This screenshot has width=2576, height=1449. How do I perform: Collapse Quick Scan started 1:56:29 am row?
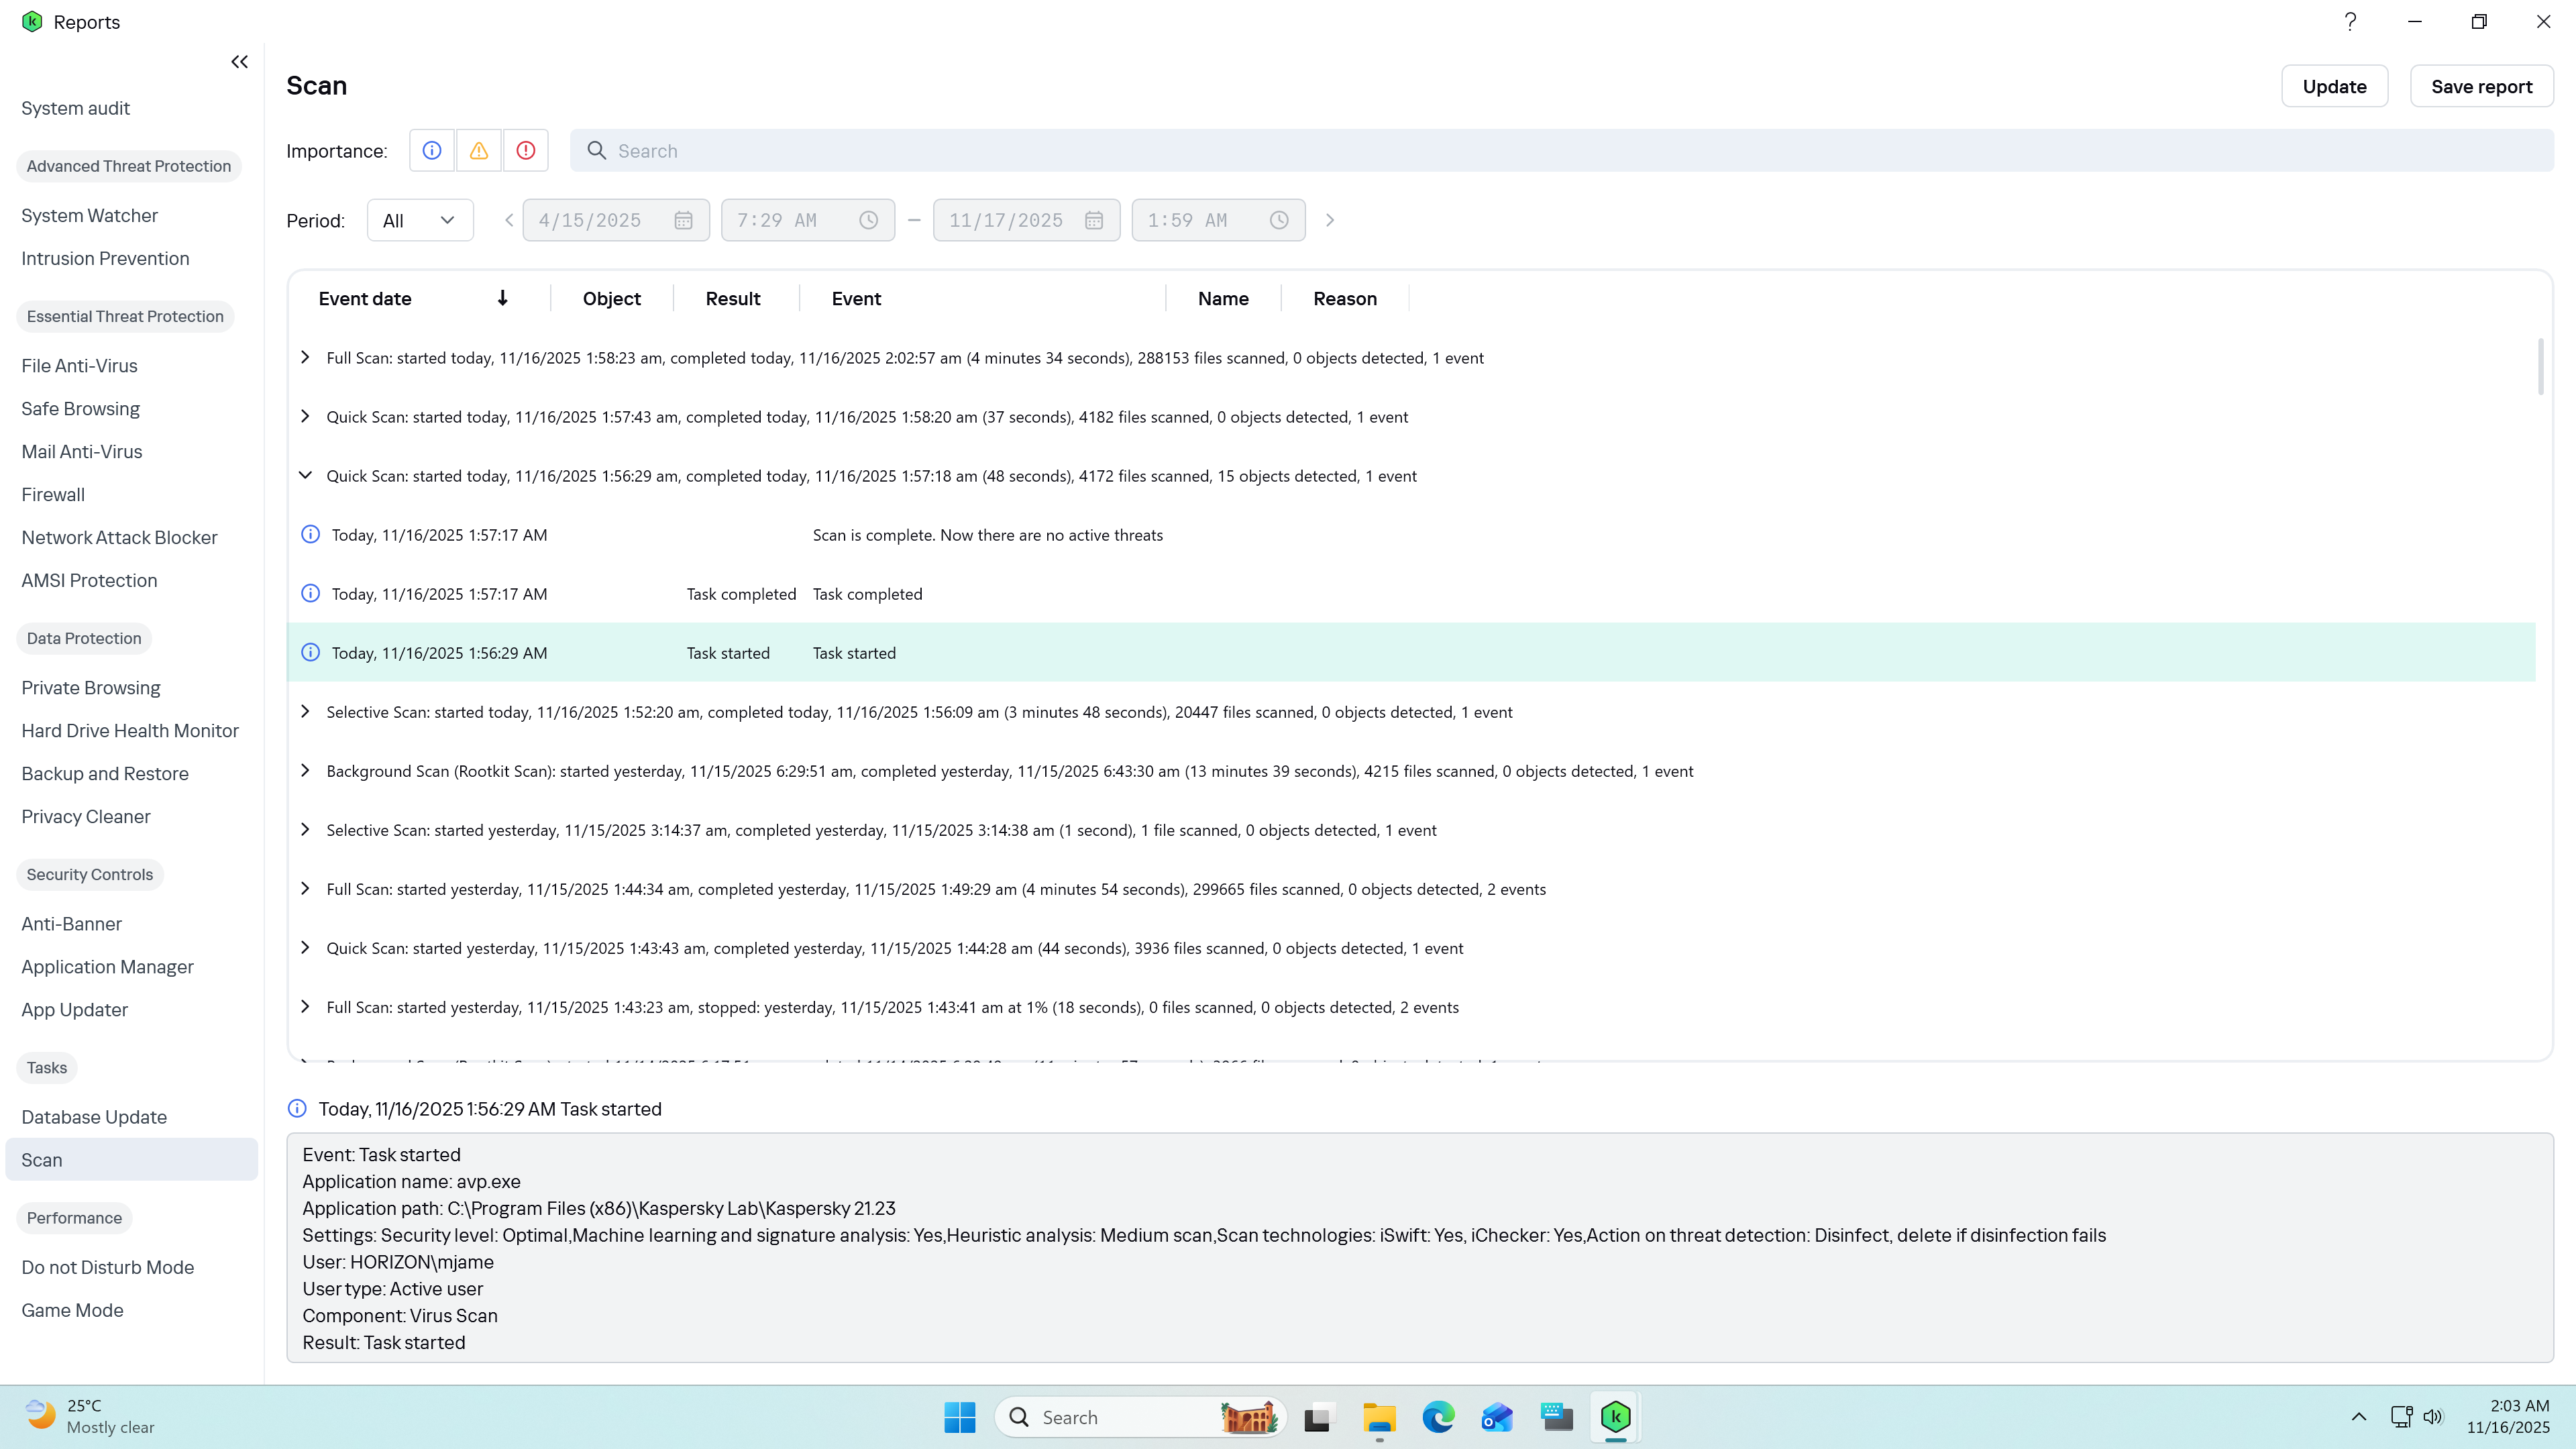[305, 475]
